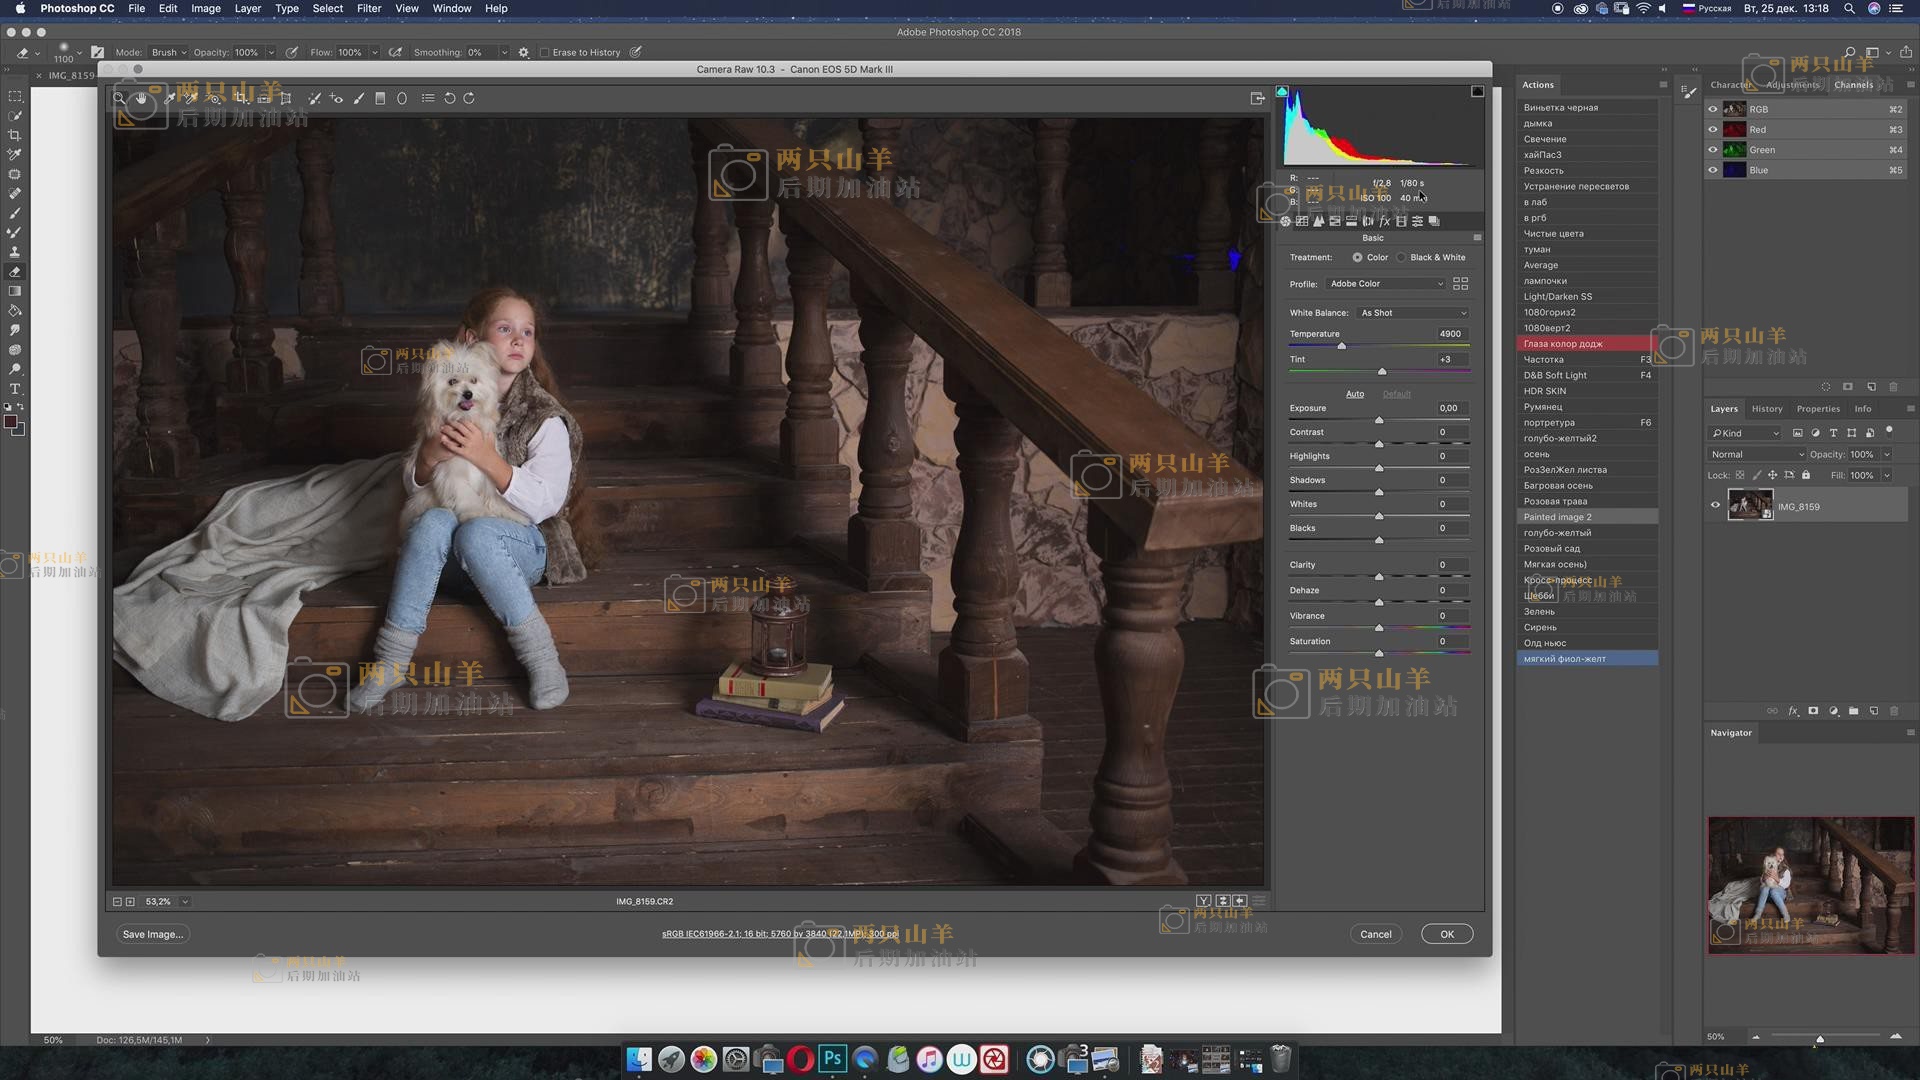The image size is (1920, 1080).
Task: Open the Tone Curve panel tab
Action: tap(1302, 221)
